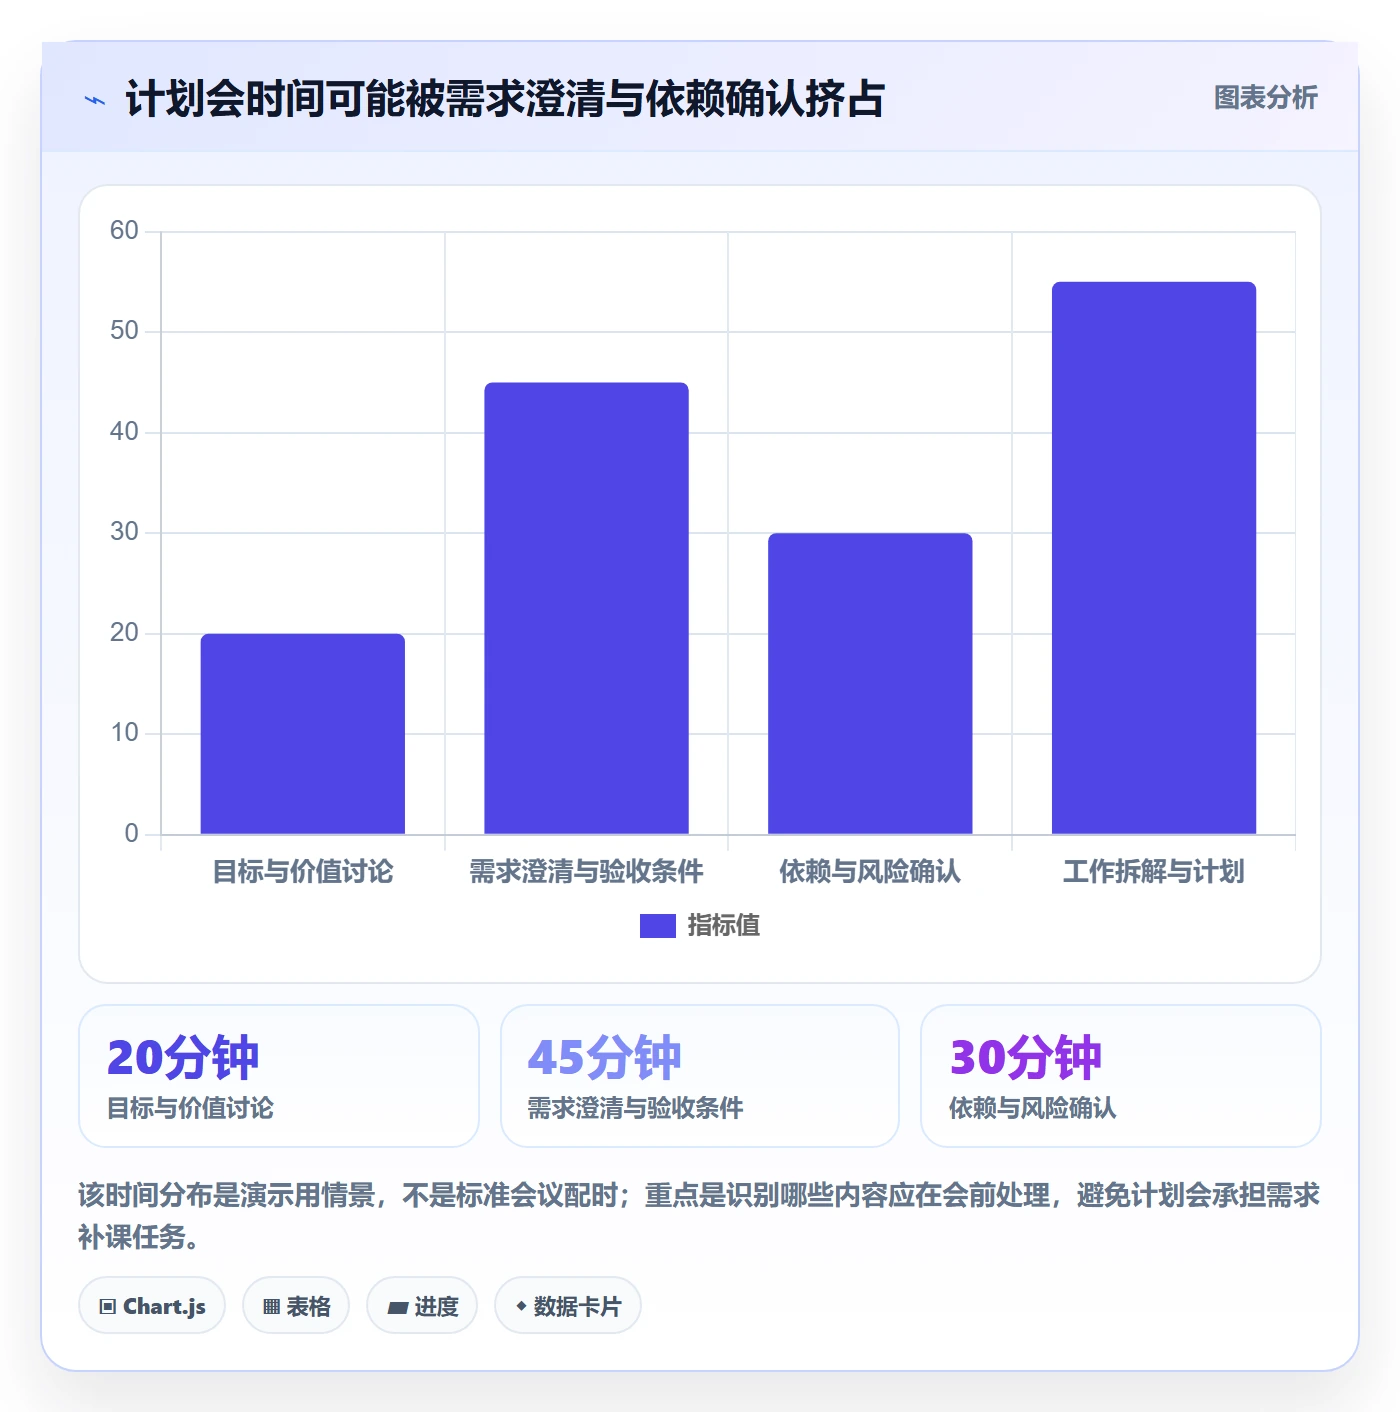Click the 数据卡片 tag text
Viewport: 1400px width, 1412px height.
(577, 1307)
